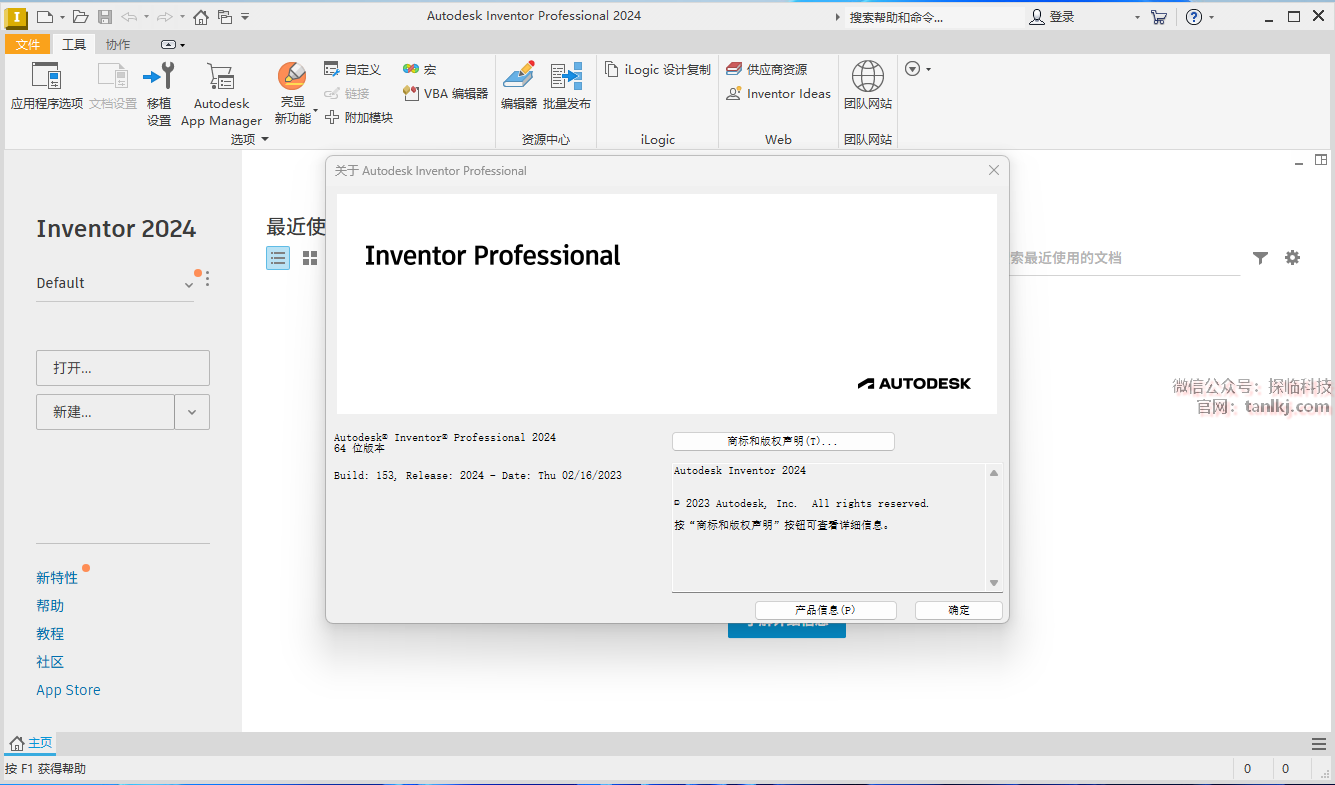Switch recent documents to list view

[x=278, y=258]
